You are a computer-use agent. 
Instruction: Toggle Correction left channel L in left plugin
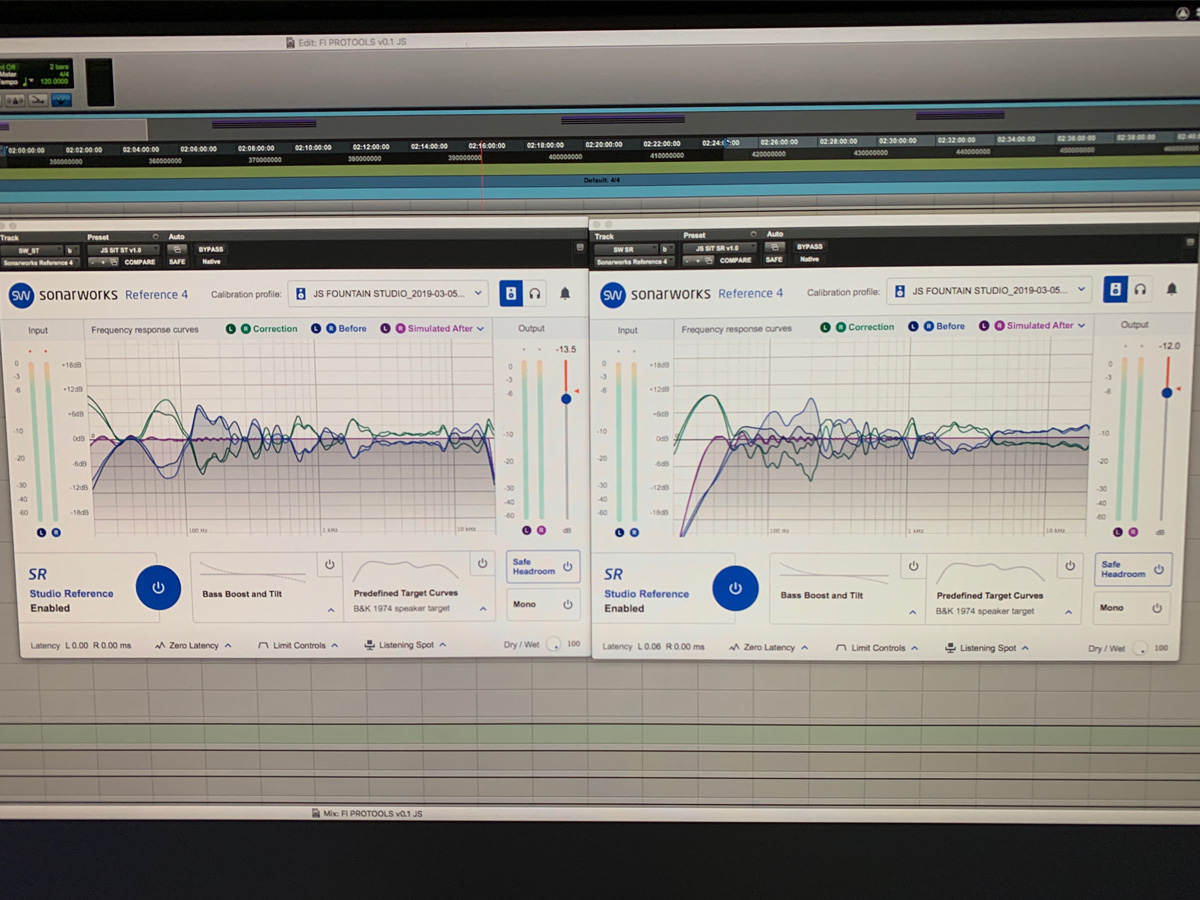pos(231,328)
